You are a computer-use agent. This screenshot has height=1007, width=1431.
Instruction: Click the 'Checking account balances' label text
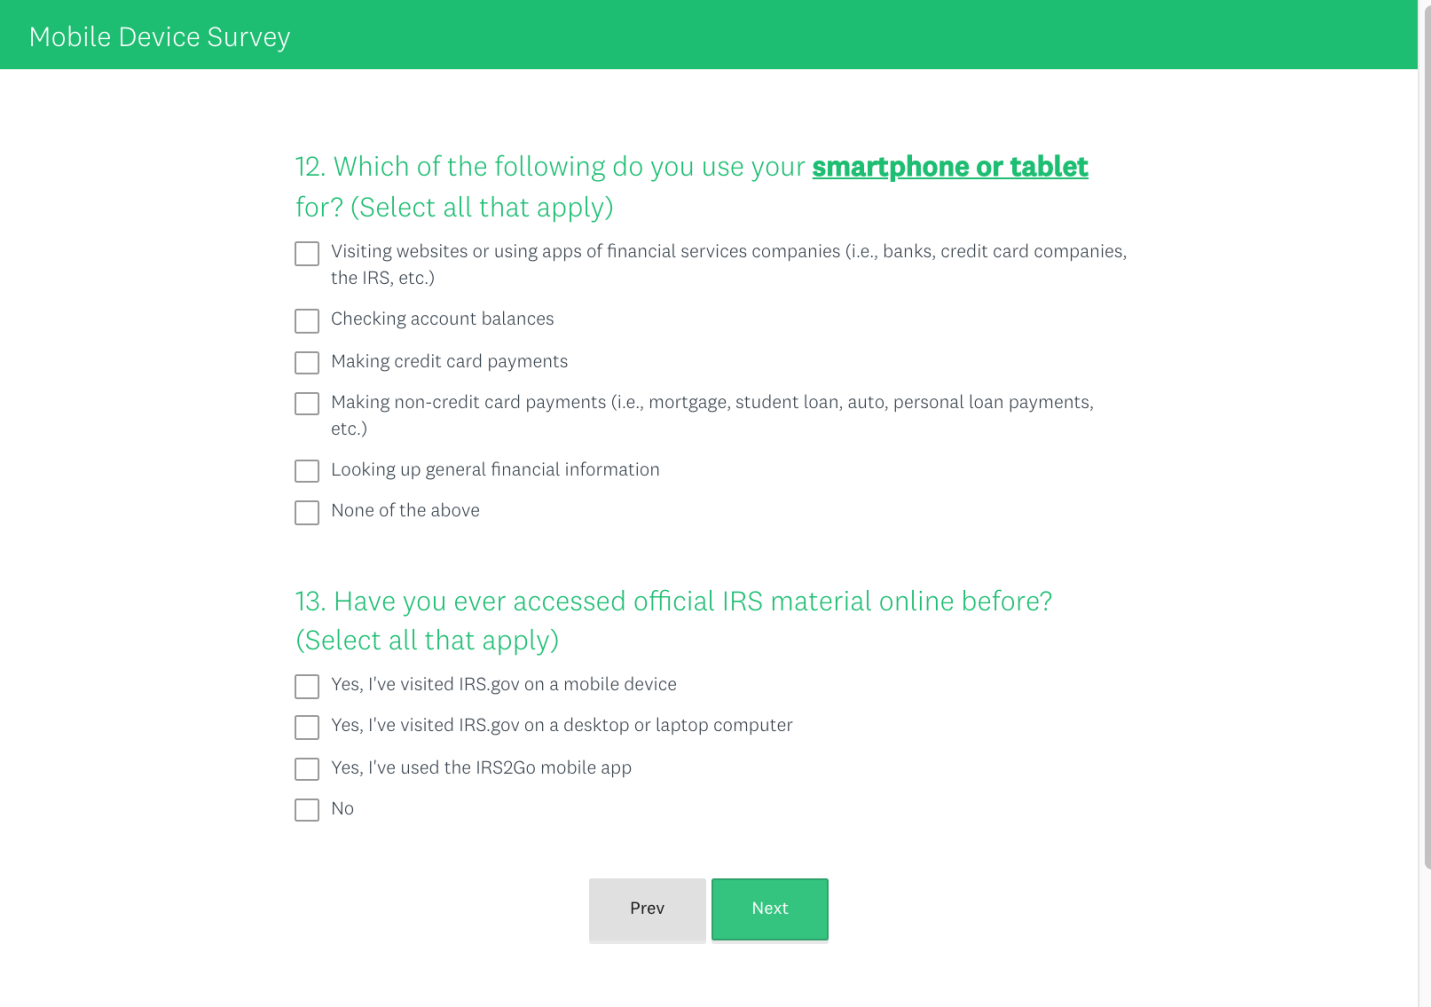[442, 319]
